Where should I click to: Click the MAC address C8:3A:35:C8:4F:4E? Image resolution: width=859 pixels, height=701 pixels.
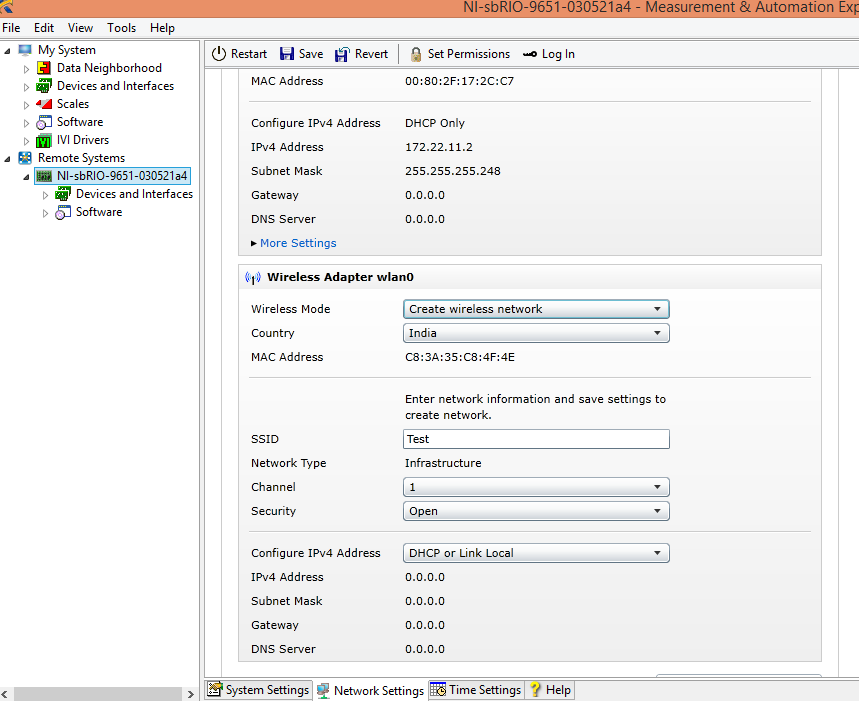coord(460,358)
